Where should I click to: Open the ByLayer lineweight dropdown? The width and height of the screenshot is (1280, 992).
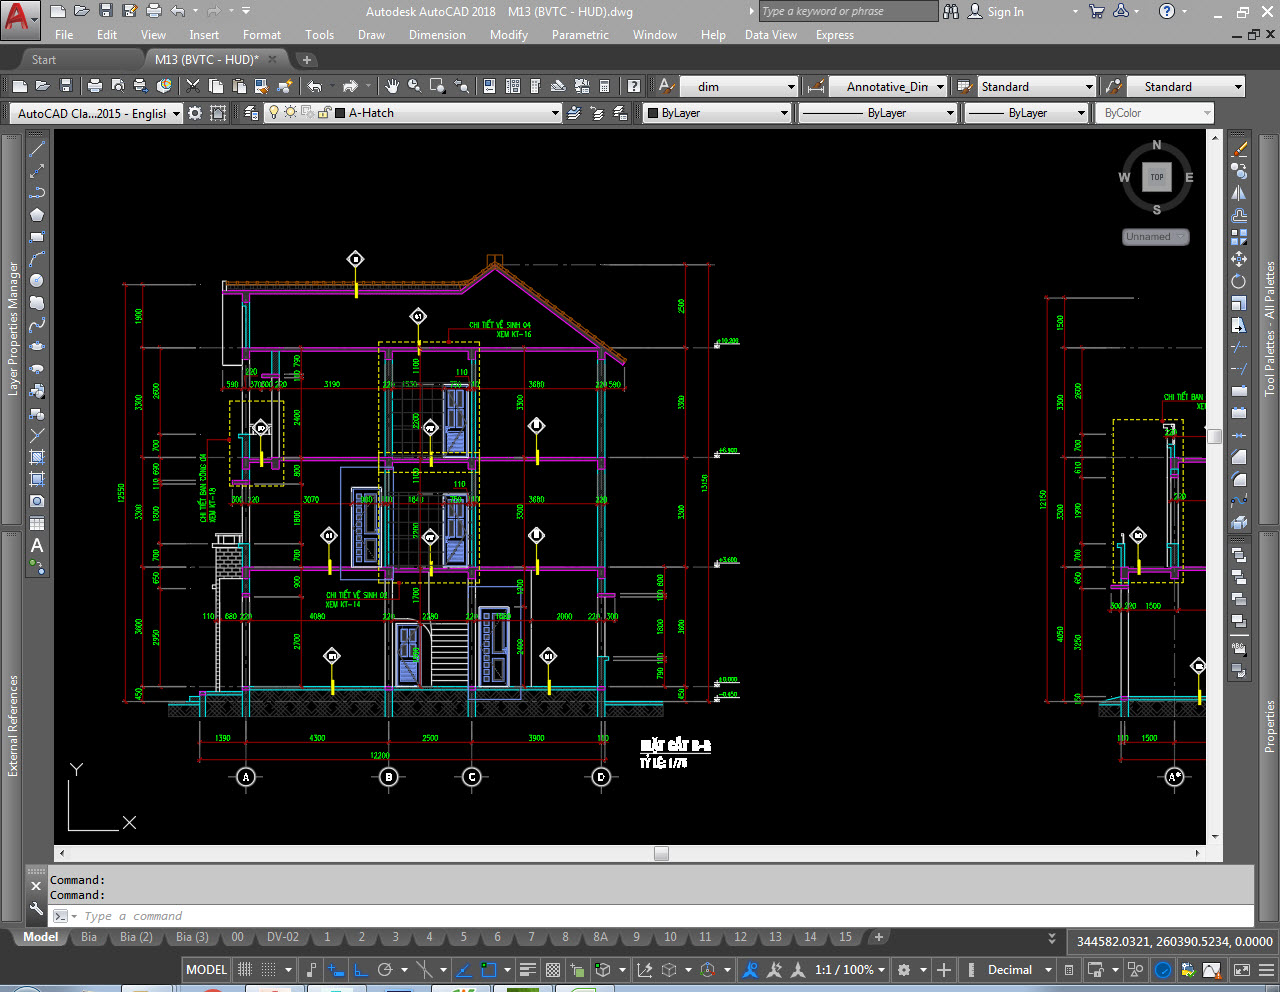coord(1081,113)
